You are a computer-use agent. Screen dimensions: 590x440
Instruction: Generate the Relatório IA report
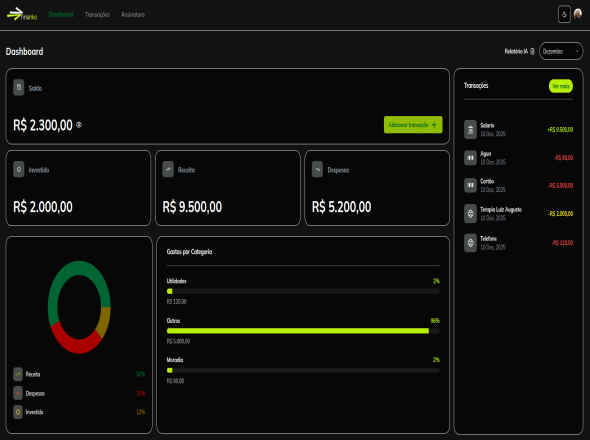(520, 52)
